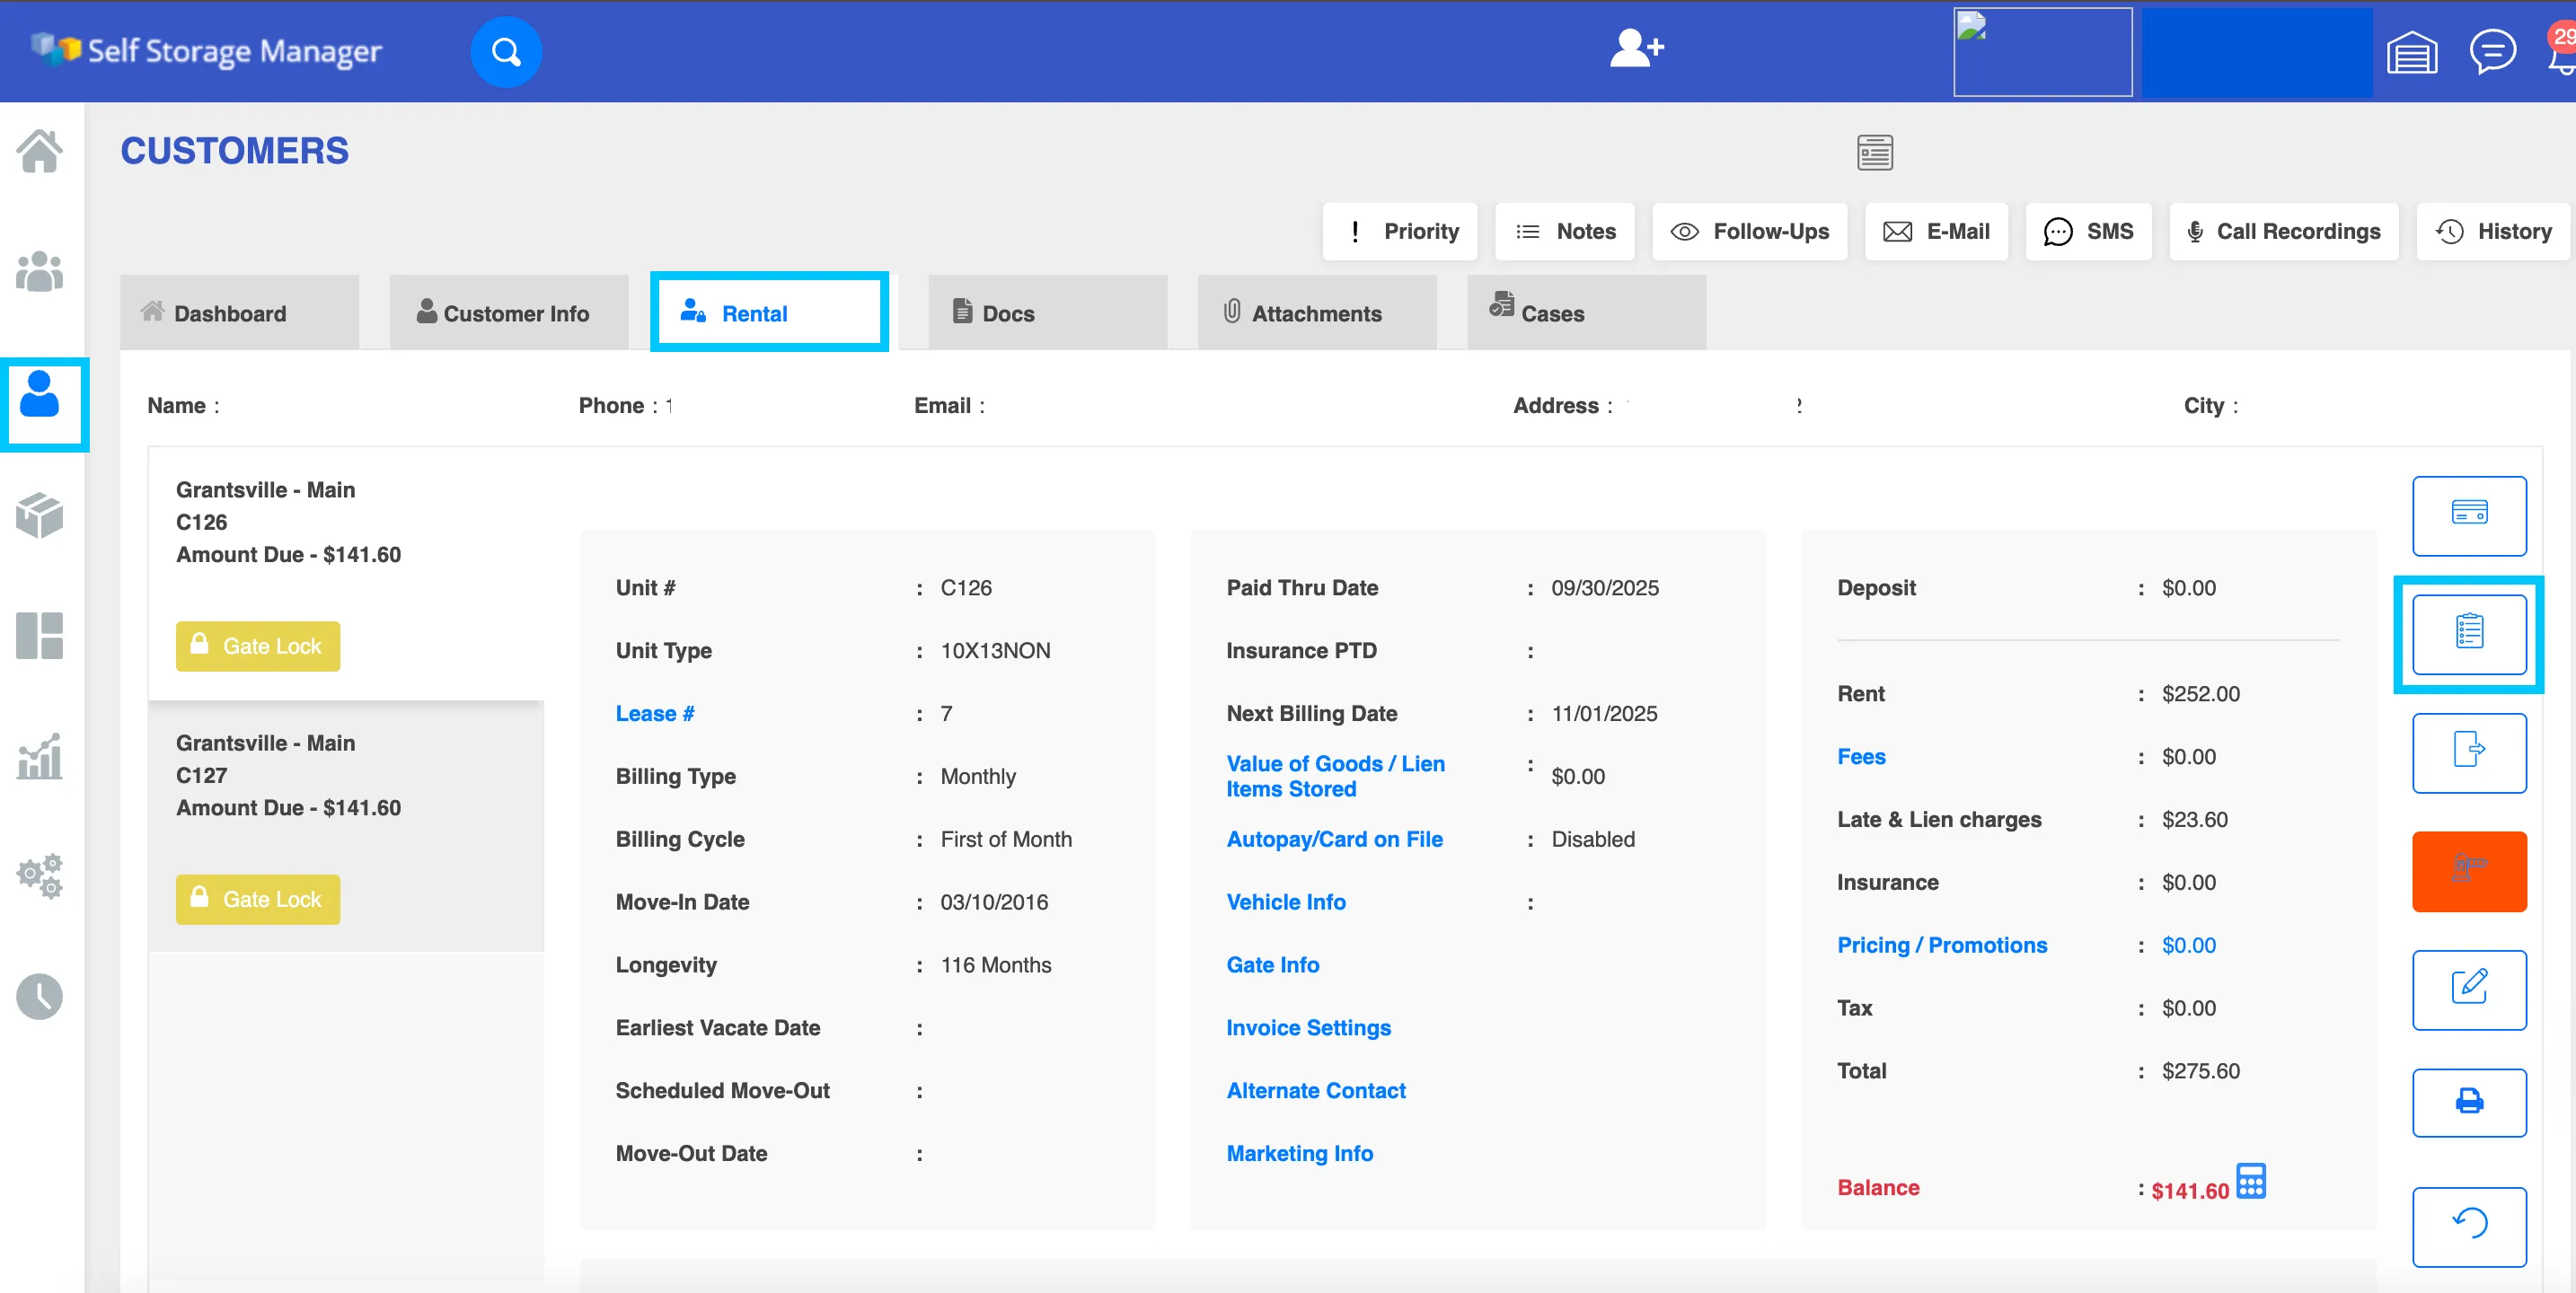Open the settings gears icon in sidebar
This screenshot has width=2576, height=1293.
coord(40,876)
